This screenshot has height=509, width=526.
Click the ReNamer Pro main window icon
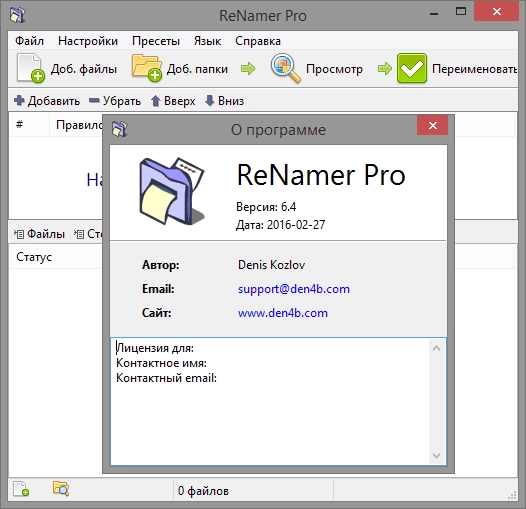[x=17, y=15]
